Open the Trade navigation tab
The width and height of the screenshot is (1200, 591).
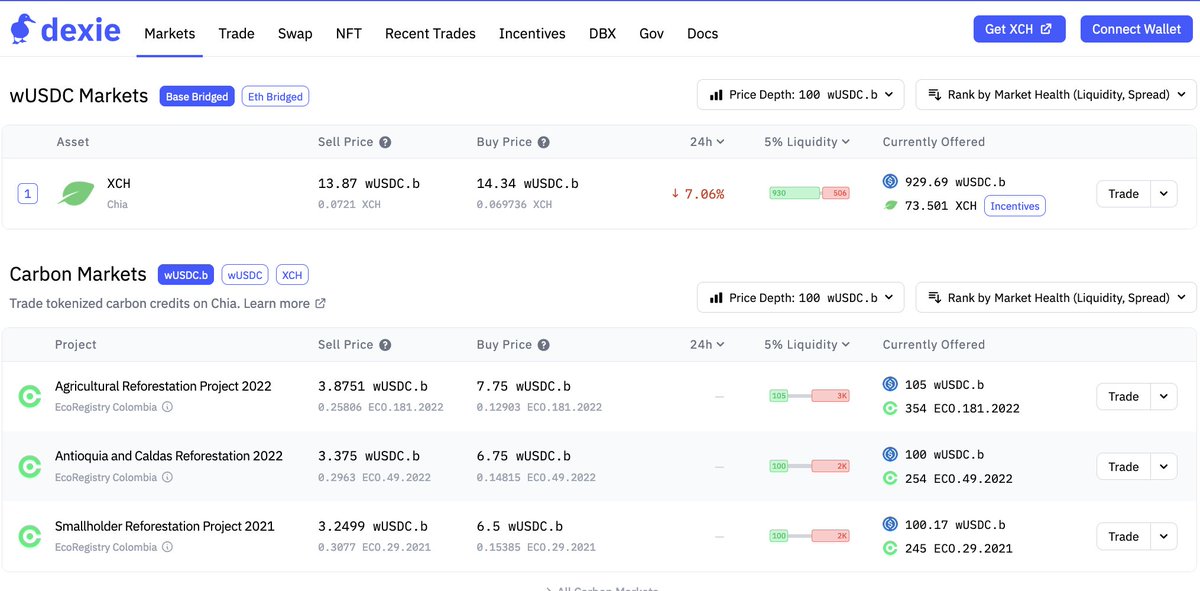(x=236, y=33)
